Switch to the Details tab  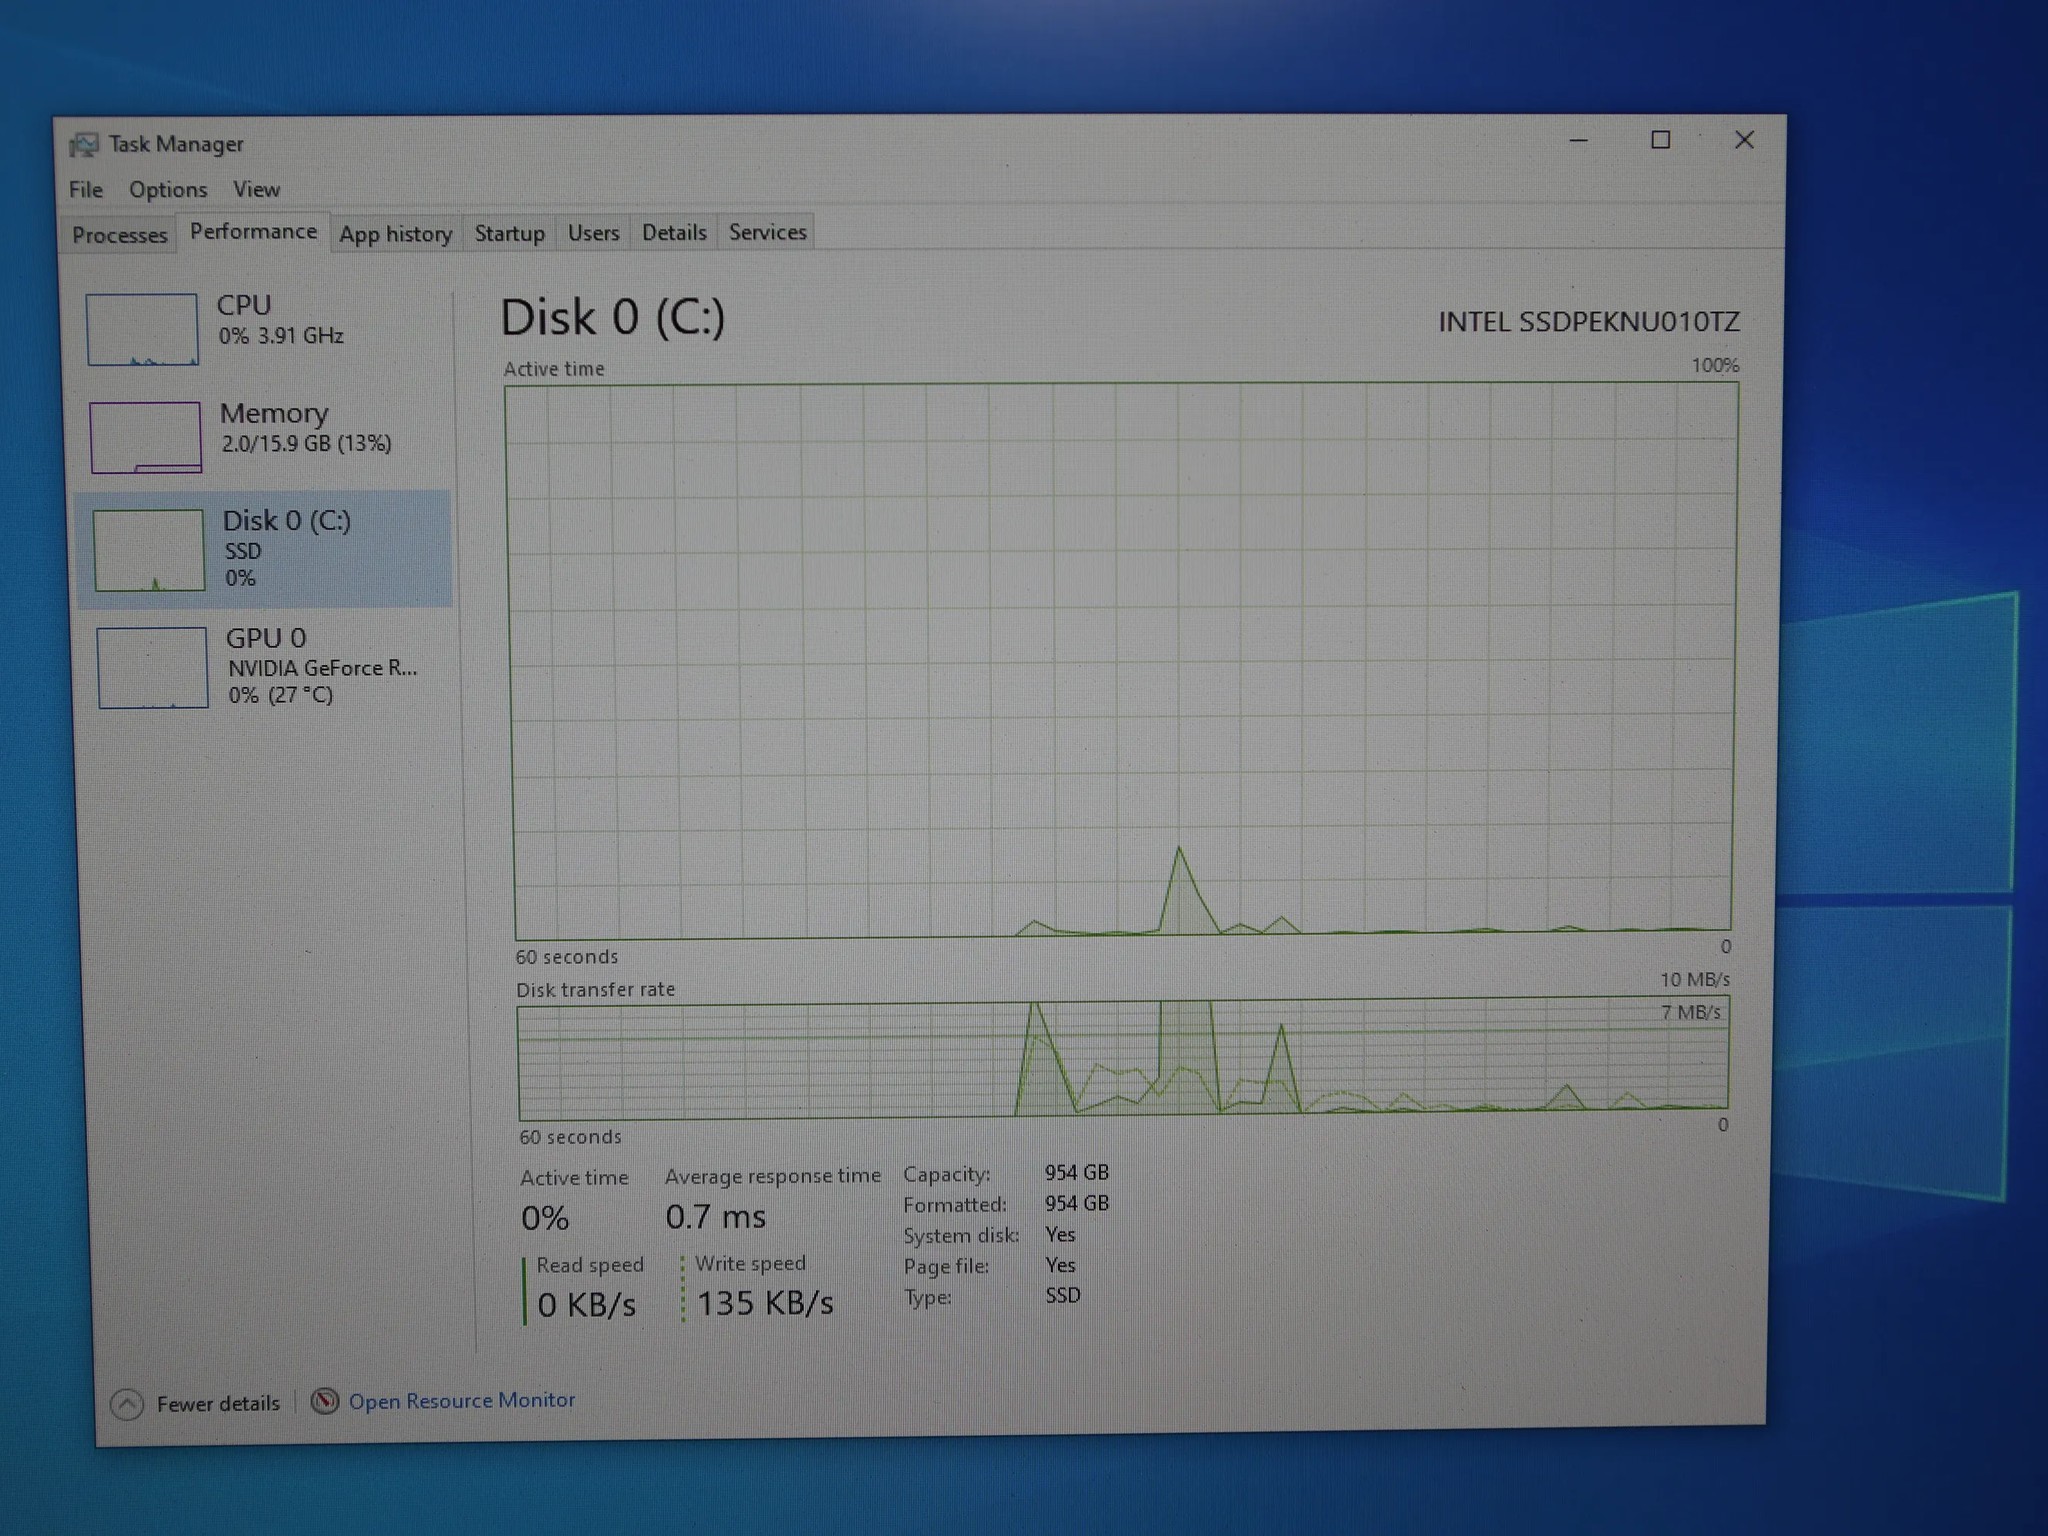tap(674, 232)
